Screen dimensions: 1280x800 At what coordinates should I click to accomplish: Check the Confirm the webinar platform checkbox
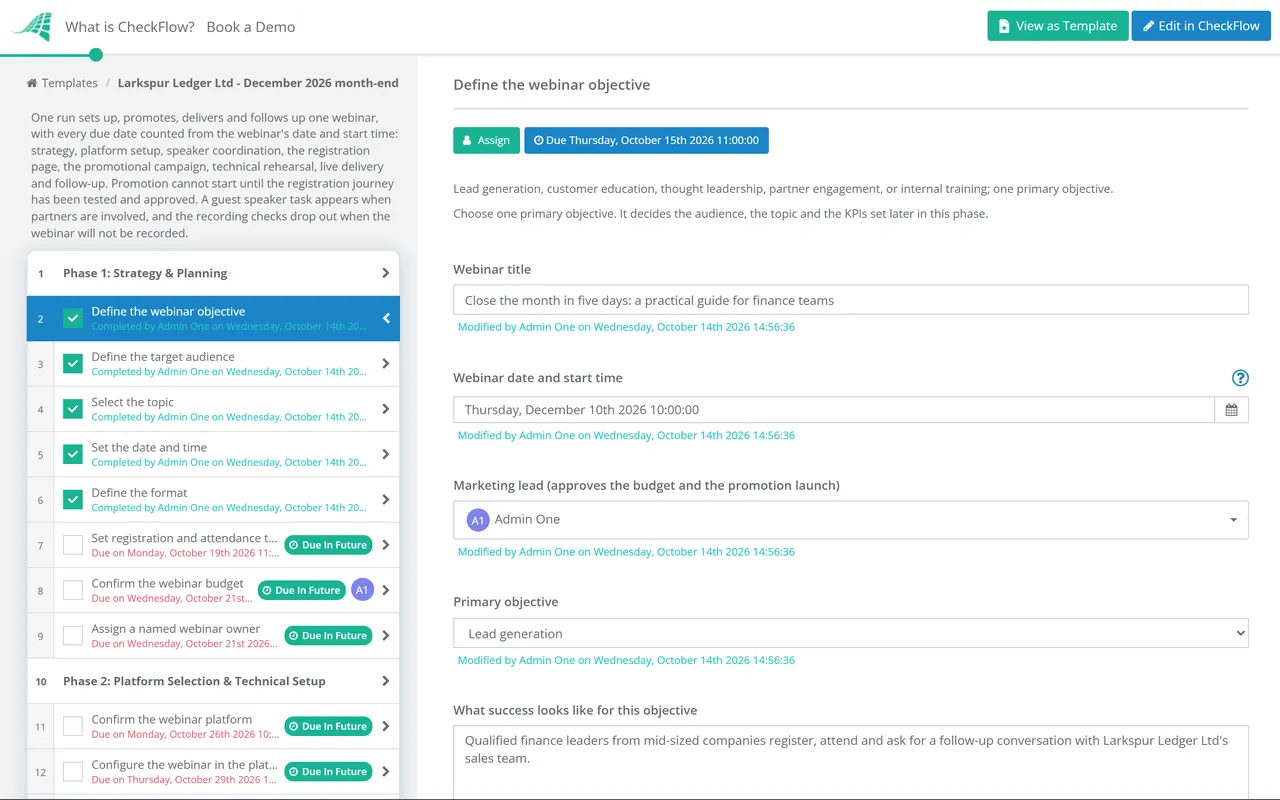[x=73, y=726]
